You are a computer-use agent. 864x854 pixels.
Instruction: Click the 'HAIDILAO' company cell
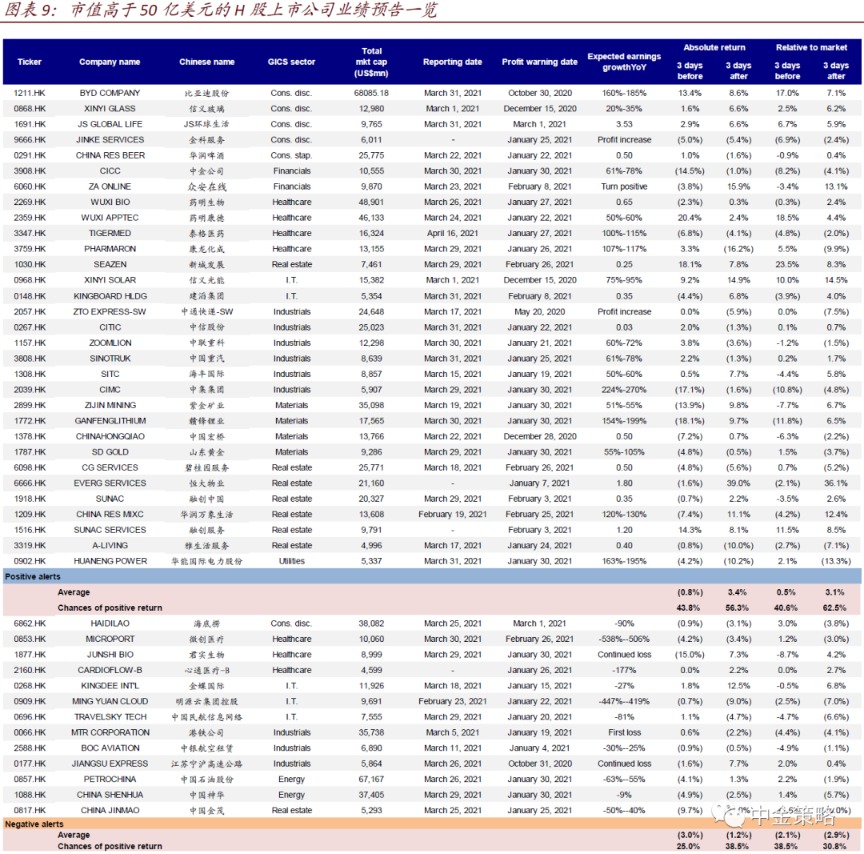coord(110,624)
